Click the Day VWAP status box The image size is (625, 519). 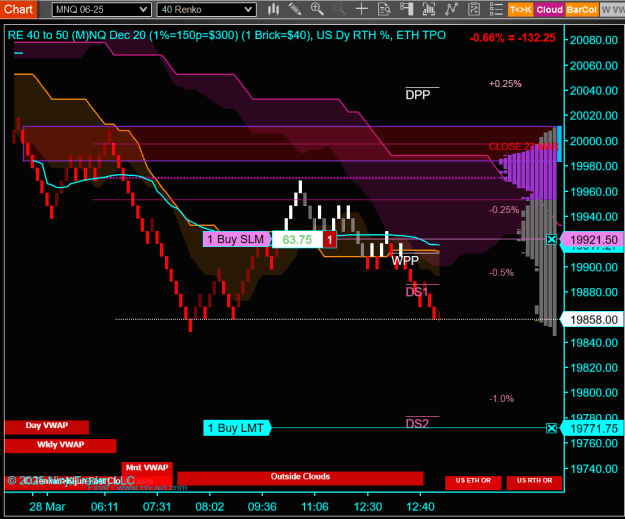coord(47,427)
